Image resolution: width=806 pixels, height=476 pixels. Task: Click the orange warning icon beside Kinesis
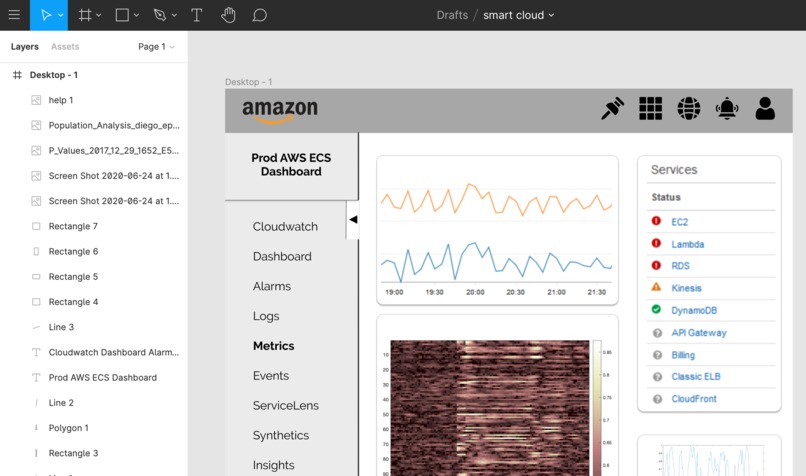point(656,287)
